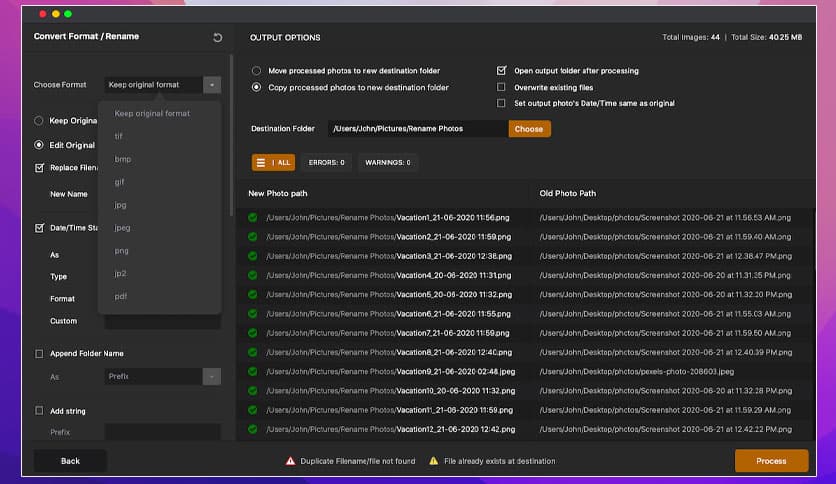
Task: Enable Set output photo's Date/Time same as original
Action: 501,103
